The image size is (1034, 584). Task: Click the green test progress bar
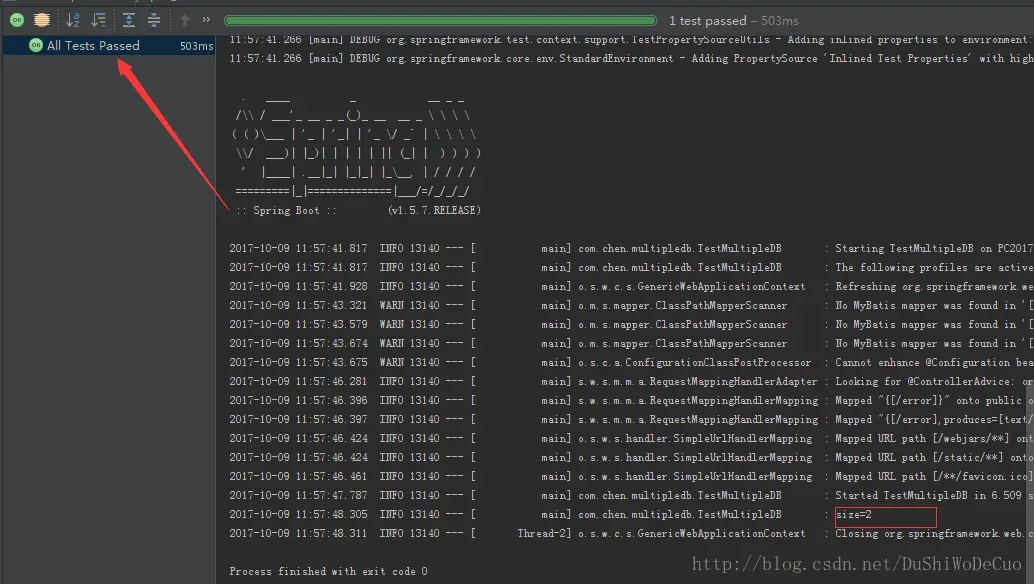click(441, 20)
